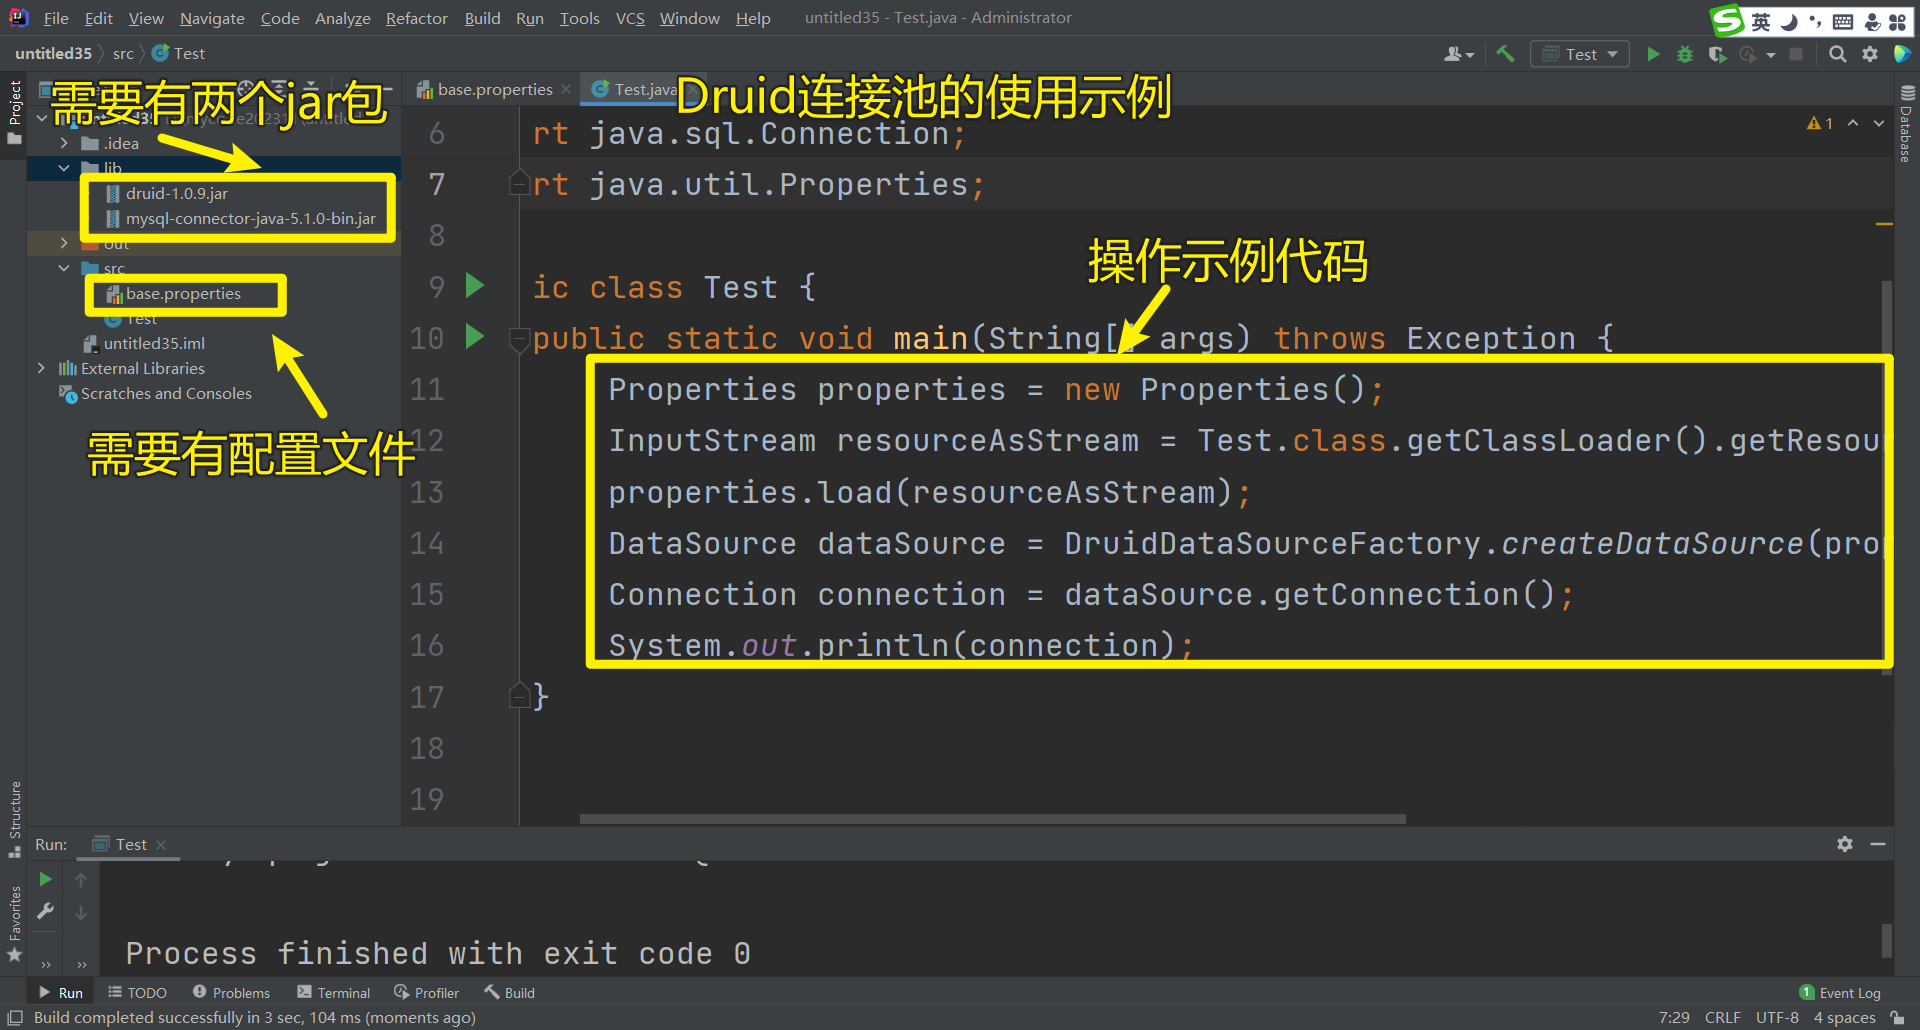Open the Event Log button

(1840, 992)
